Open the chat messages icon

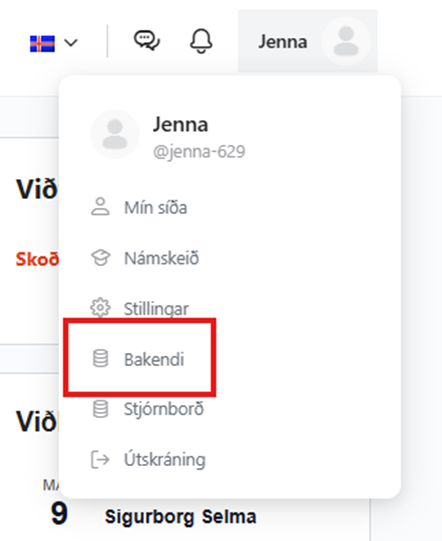147,41
